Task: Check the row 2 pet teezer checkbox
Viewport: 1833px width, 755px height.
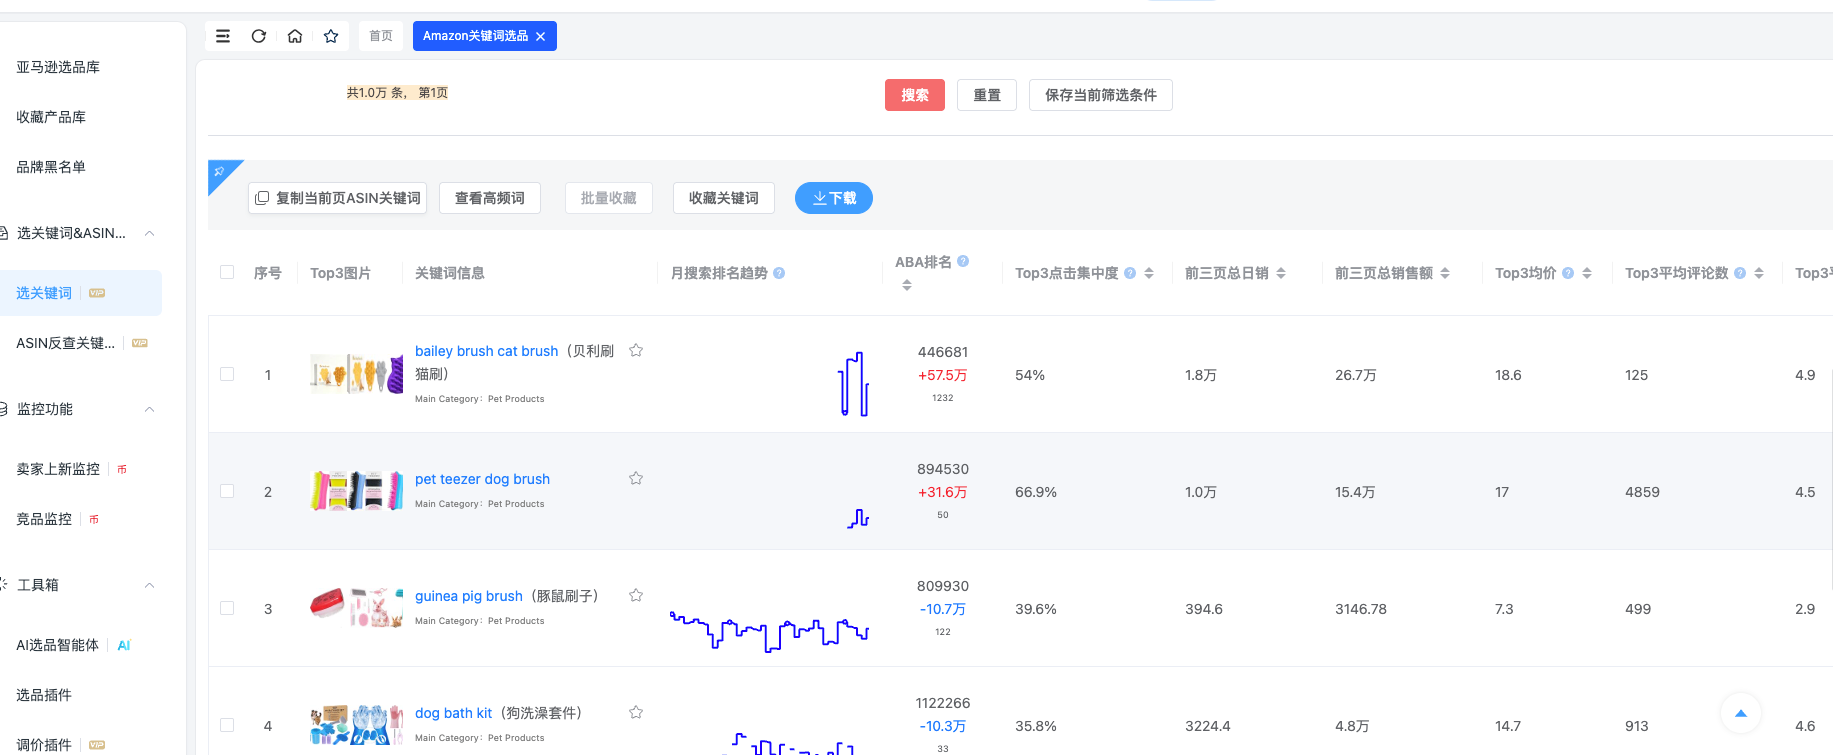Action: click(x=227, y=491)
